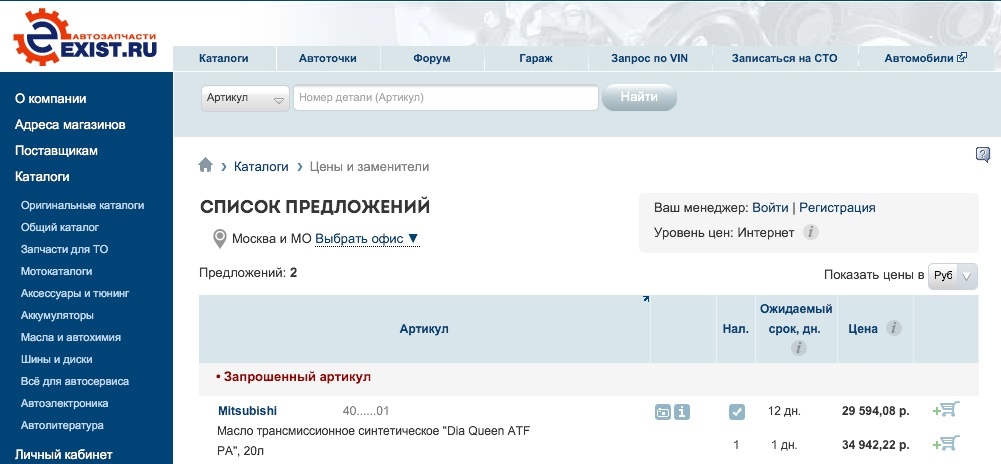This screenshot has height=464, width=1001.
Task: Click the Exist.ru logo
Action: (x=85, y=36)
